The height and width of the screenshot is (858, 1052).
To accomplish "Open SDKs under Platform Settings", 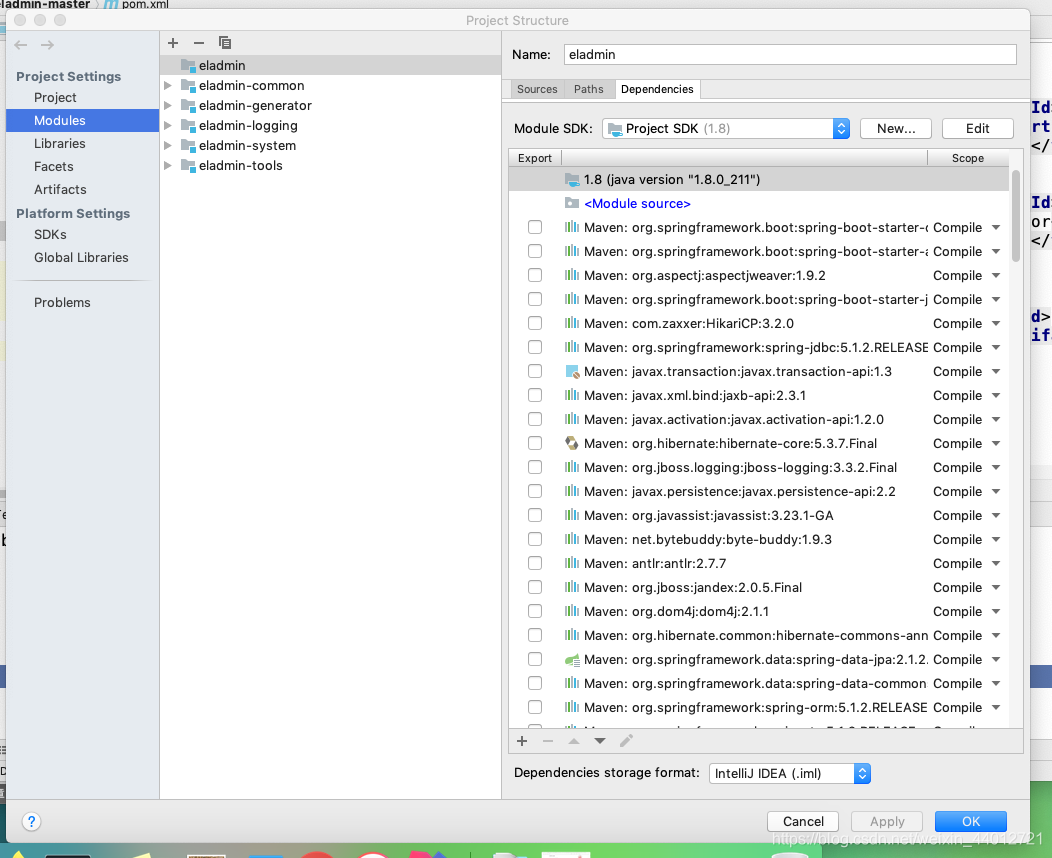I will tap(50, 234).
